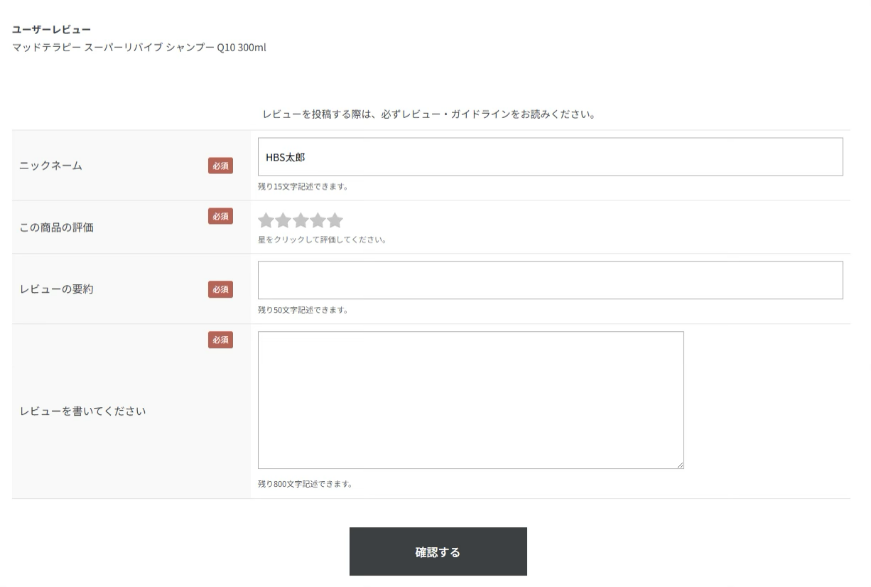Rate the product one star
Image resolution: width=871 pixels, height=587 pixels.
[267, 221]
